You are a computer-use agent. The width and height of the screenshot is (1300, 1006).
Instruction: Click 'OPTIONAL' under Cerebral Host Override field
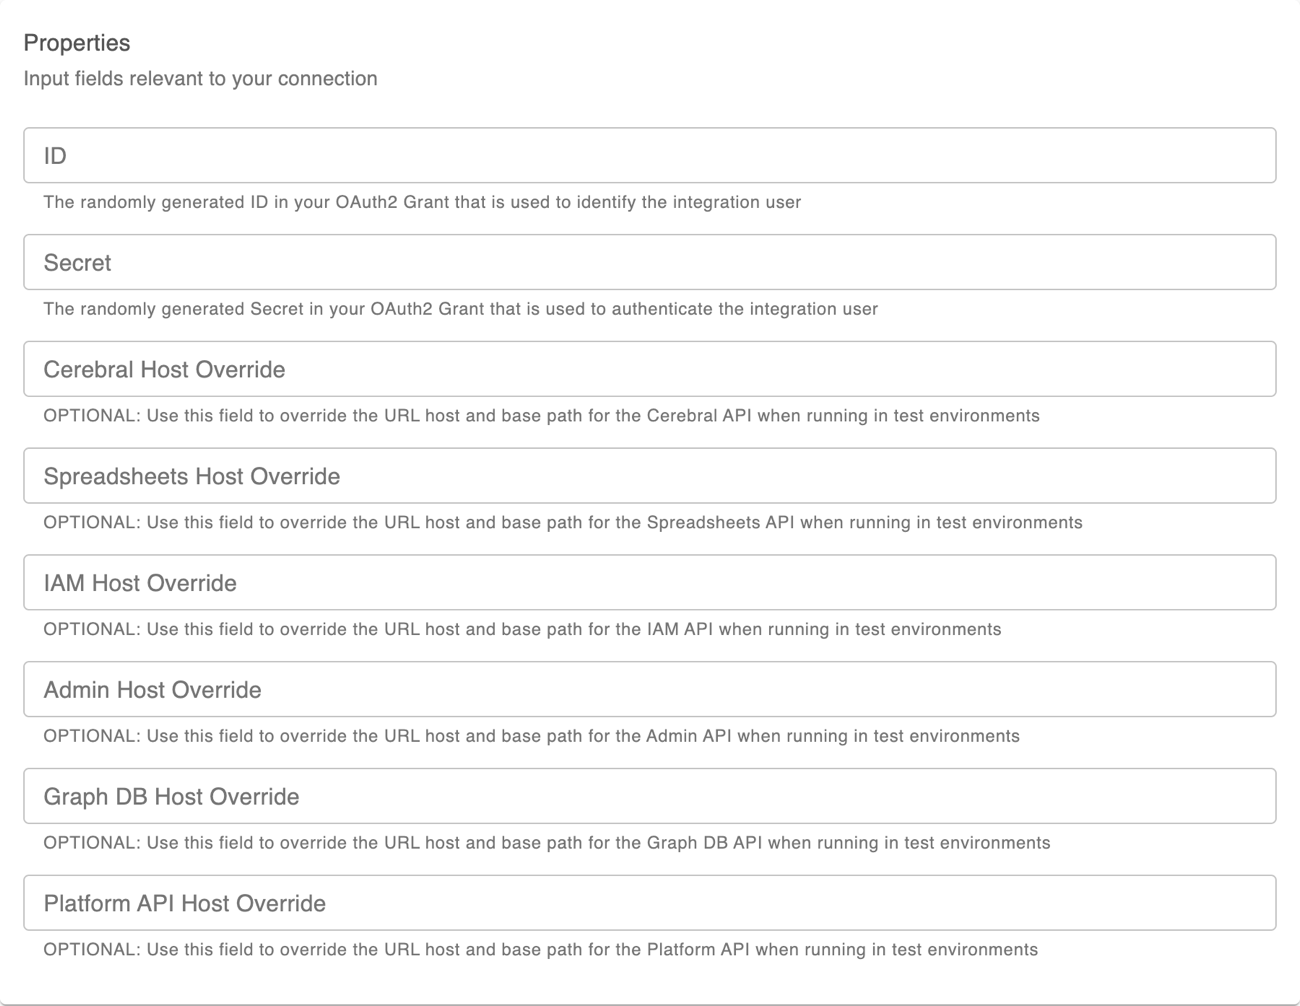pos(90,416)
